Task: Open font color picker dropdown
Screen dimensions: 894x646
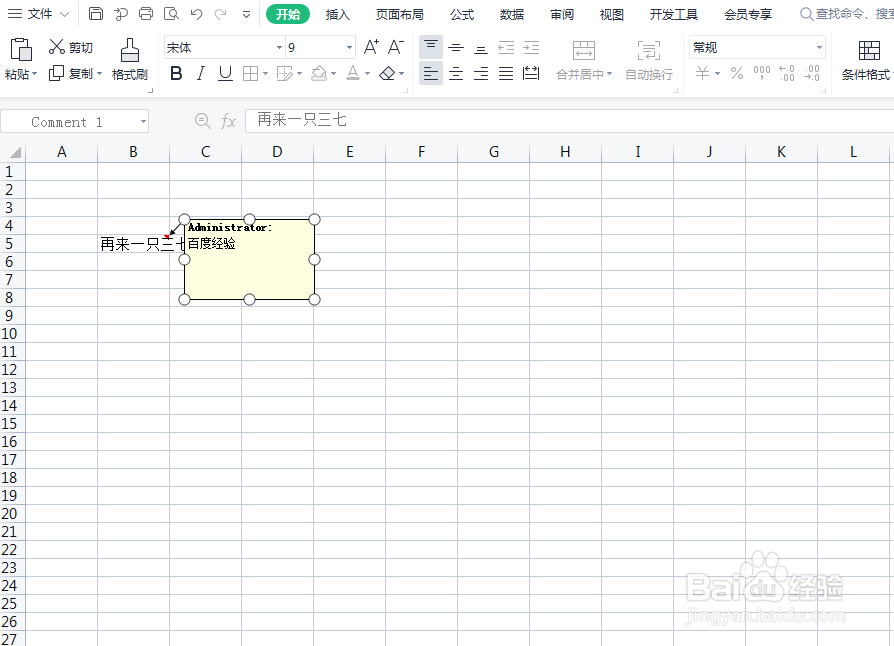Action: point(368,74)
